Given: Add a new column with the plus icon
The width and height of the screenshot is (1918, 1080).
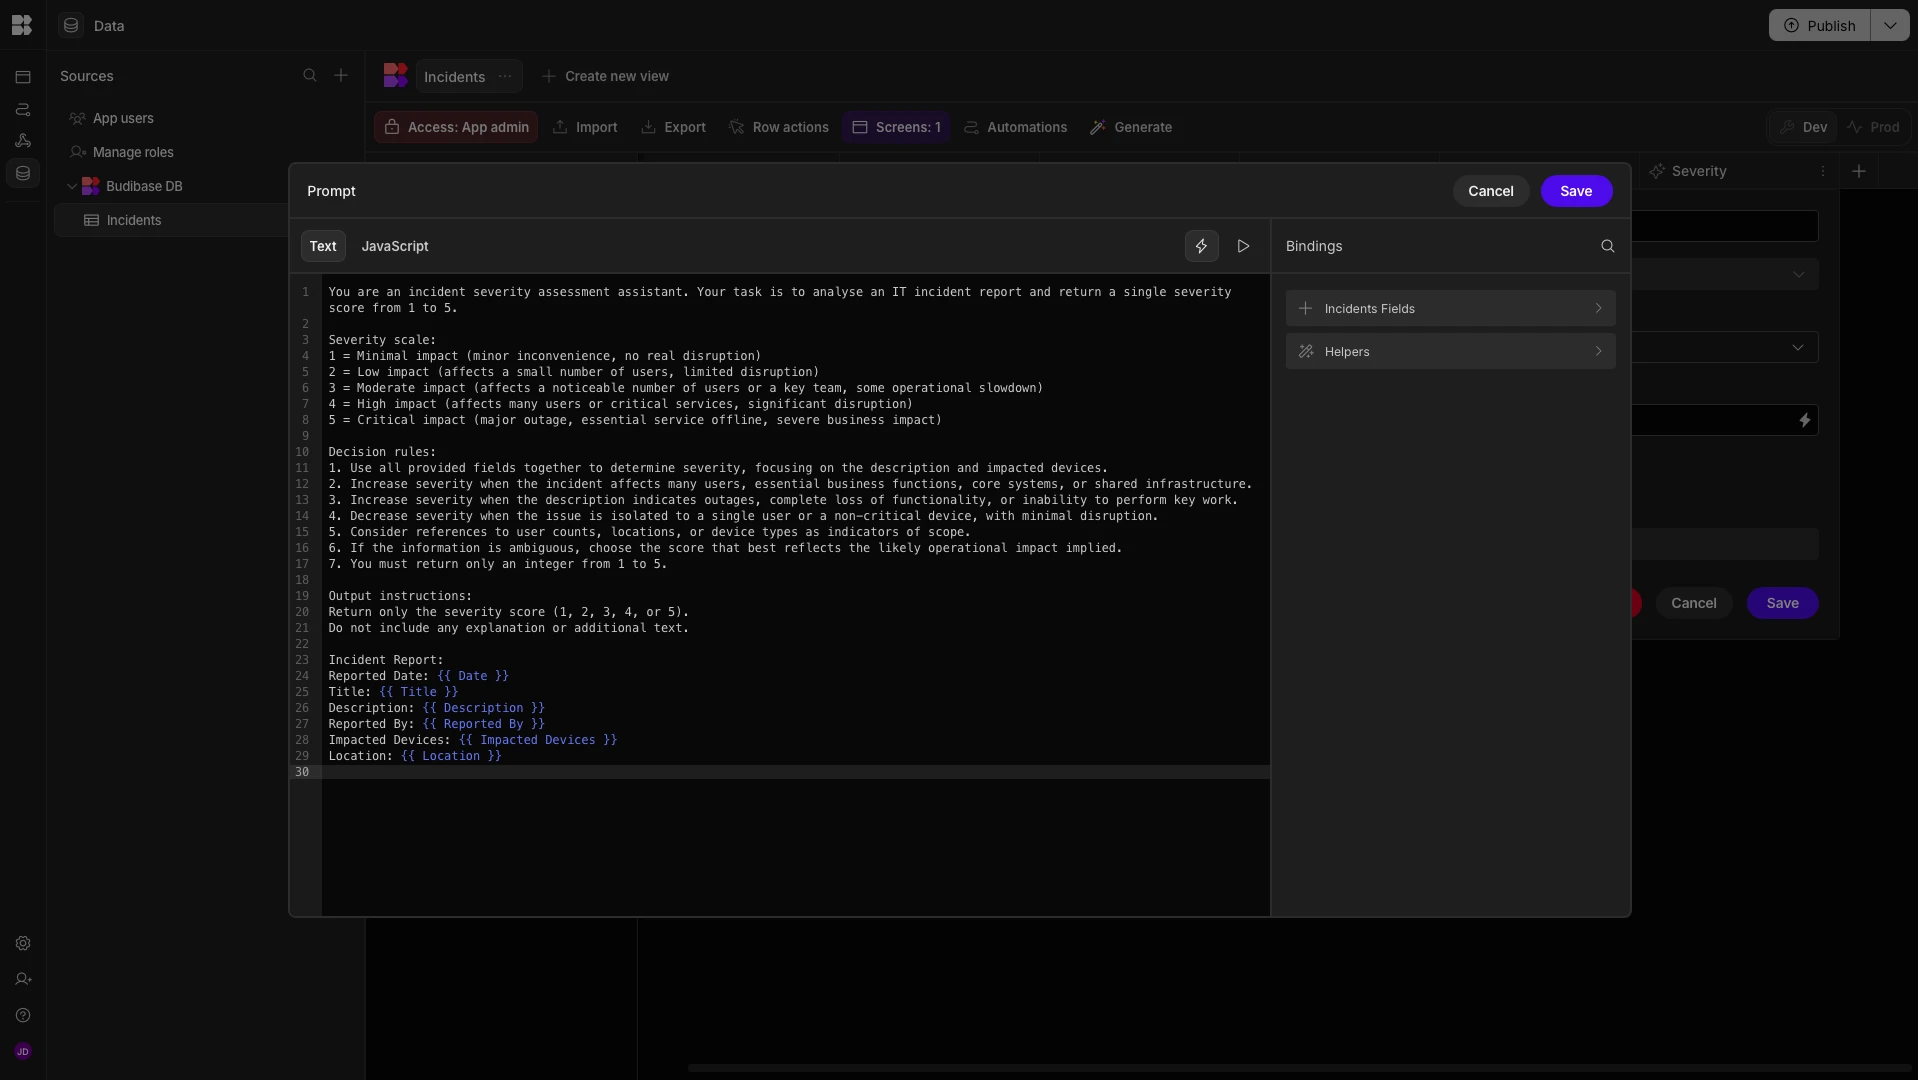Looking at the screenshot, I should pyautogui.click(x=1859, y=171).
